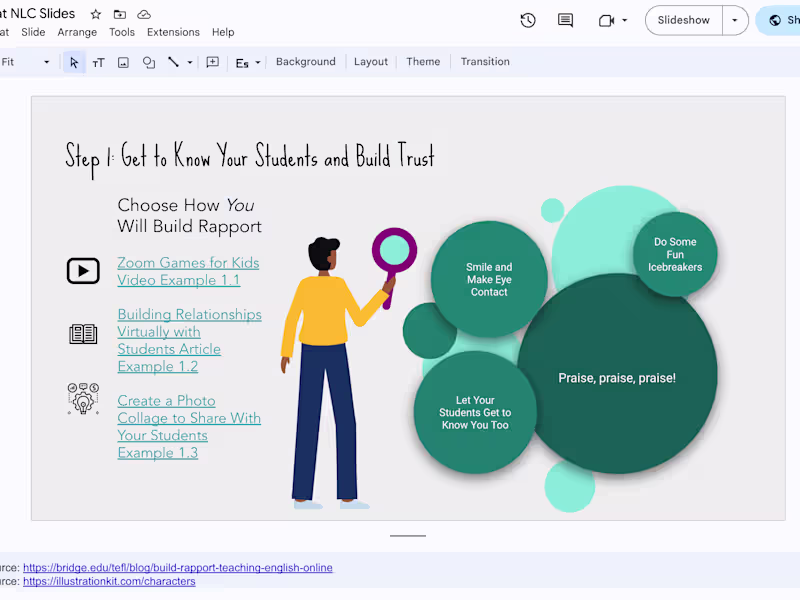
Task: Open the Transition panel
Action: (x=485, y=62)
